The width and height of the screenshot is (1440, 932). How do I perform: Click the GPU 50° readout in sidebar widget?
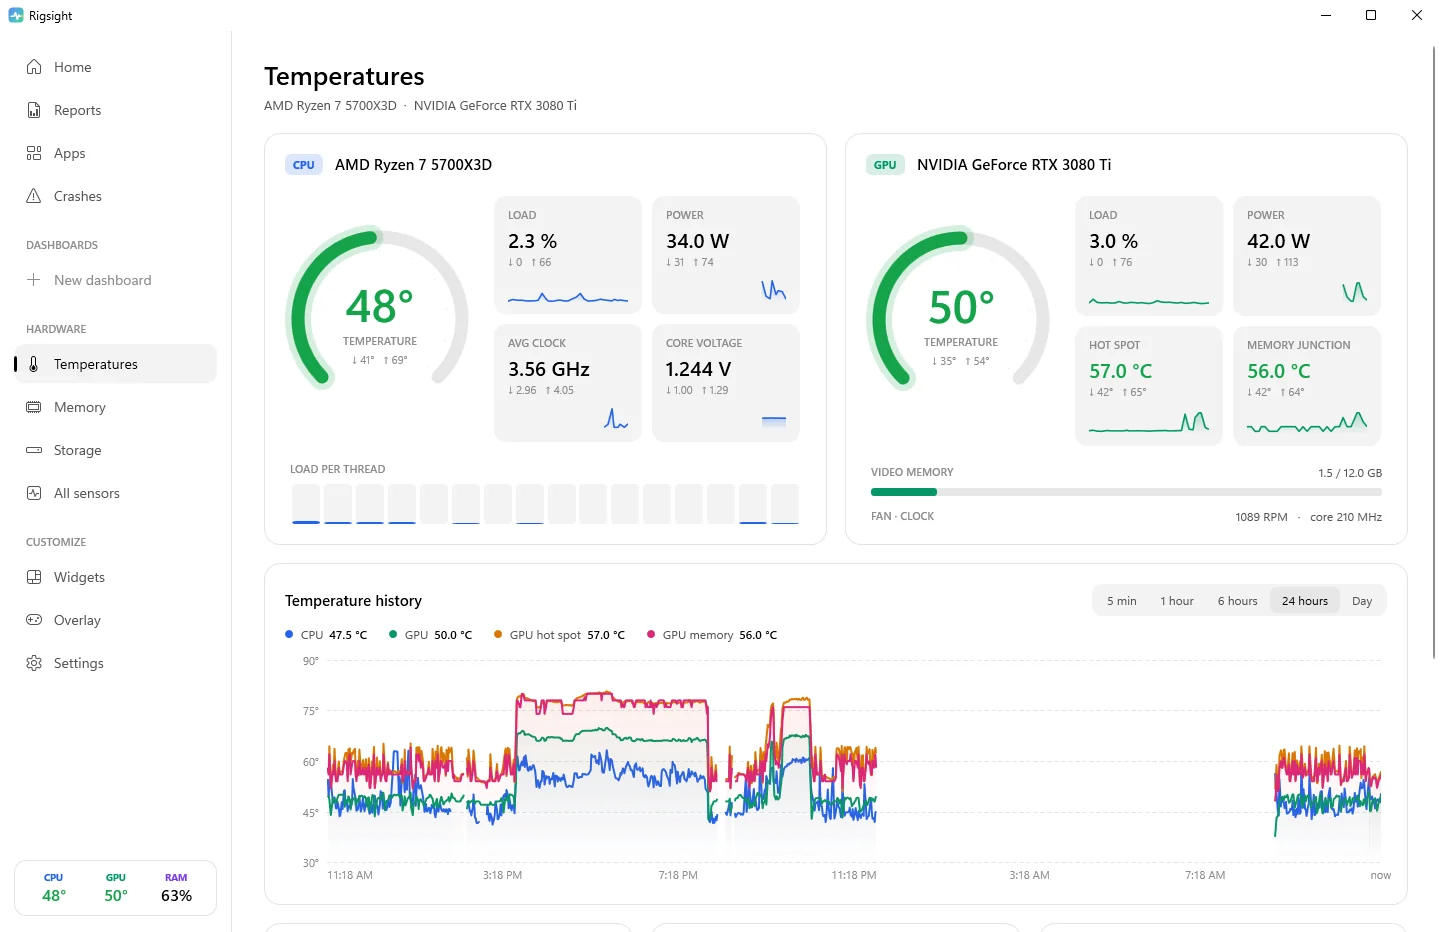click(x=116, y=888)
